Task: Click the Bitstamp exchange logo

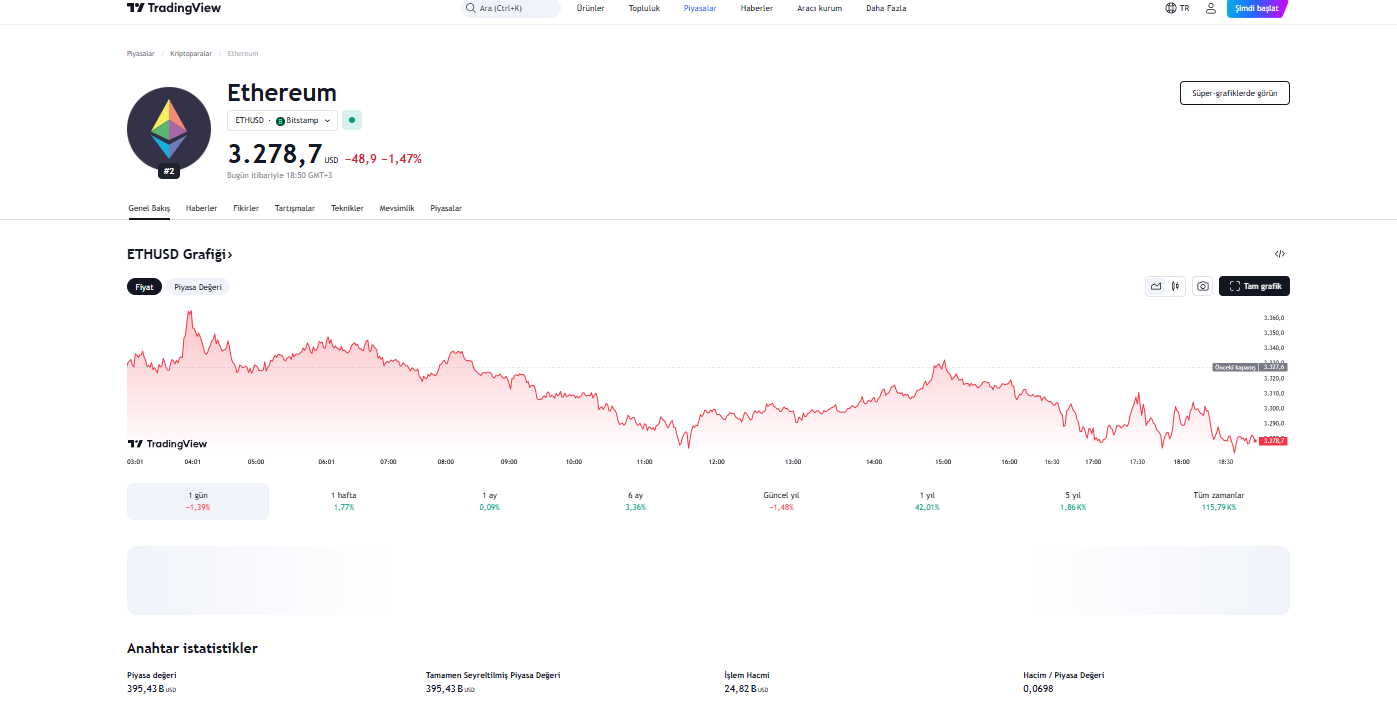Action: point(280,120)
